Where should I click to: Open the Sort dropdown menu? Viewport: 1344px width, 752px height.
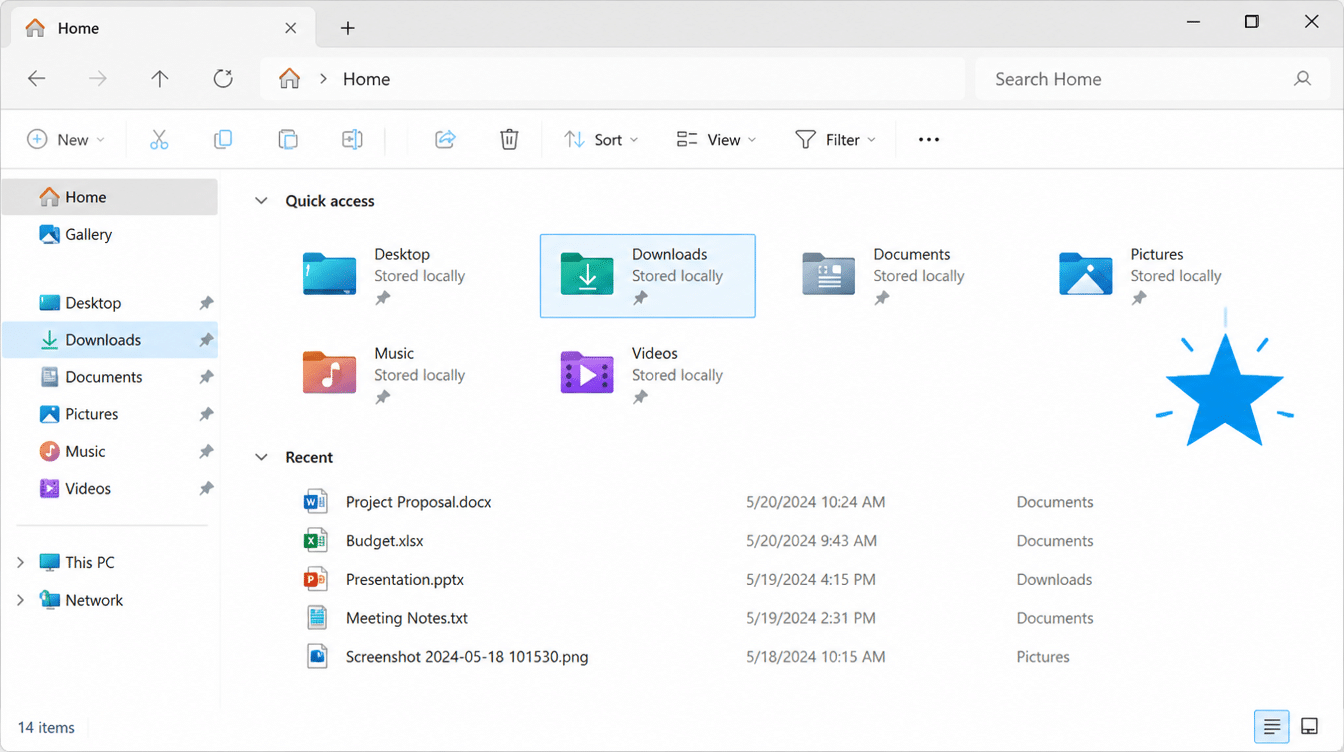pyautogui.click(x=601, y=140)
